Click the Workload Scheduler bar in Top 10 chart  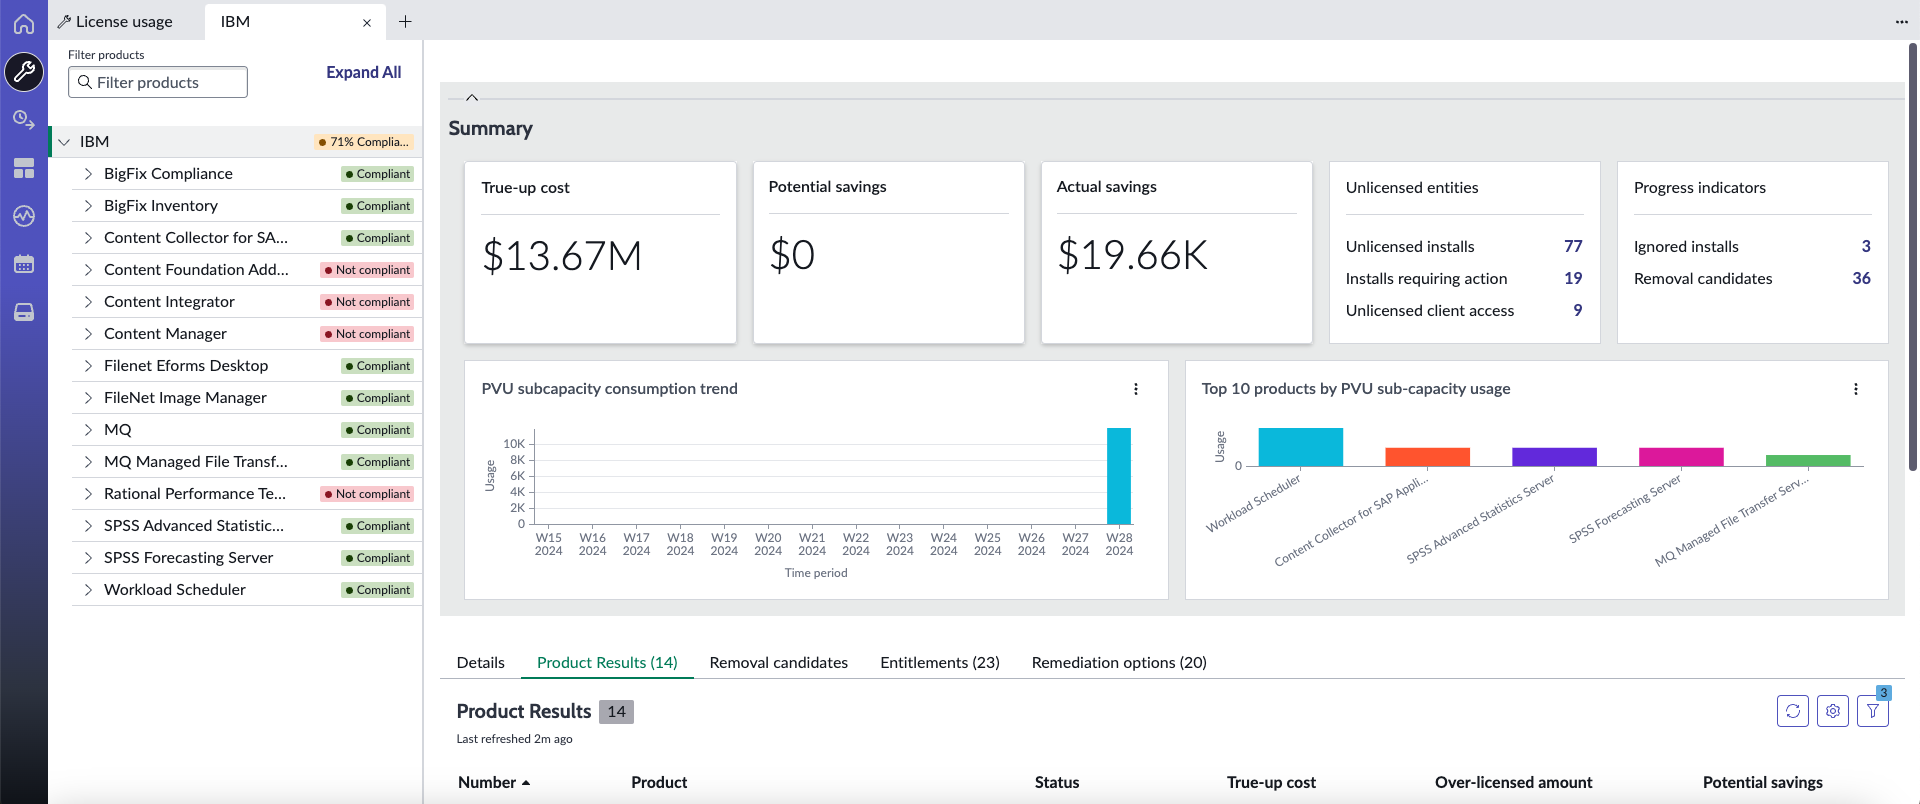tap(1300, 447)
